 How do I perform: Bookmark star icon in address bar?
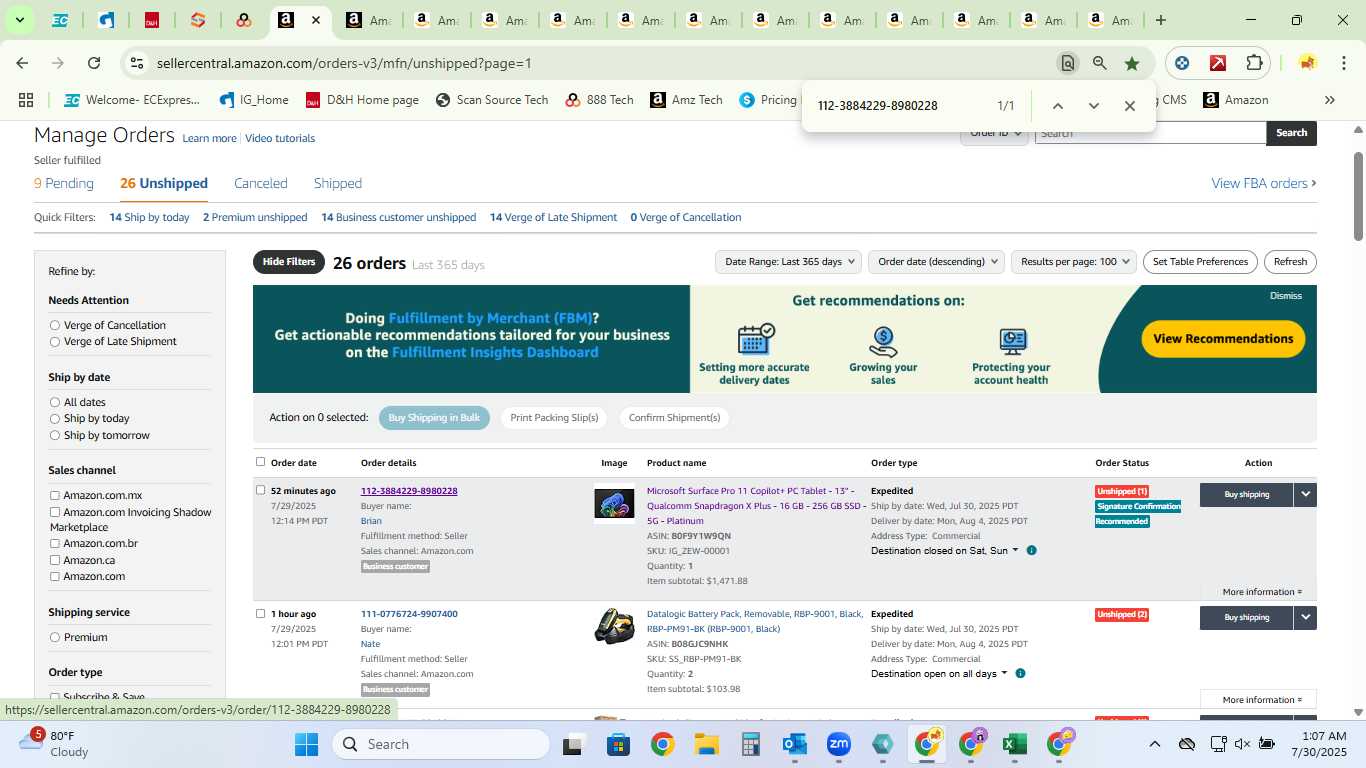click(1132, 63)
